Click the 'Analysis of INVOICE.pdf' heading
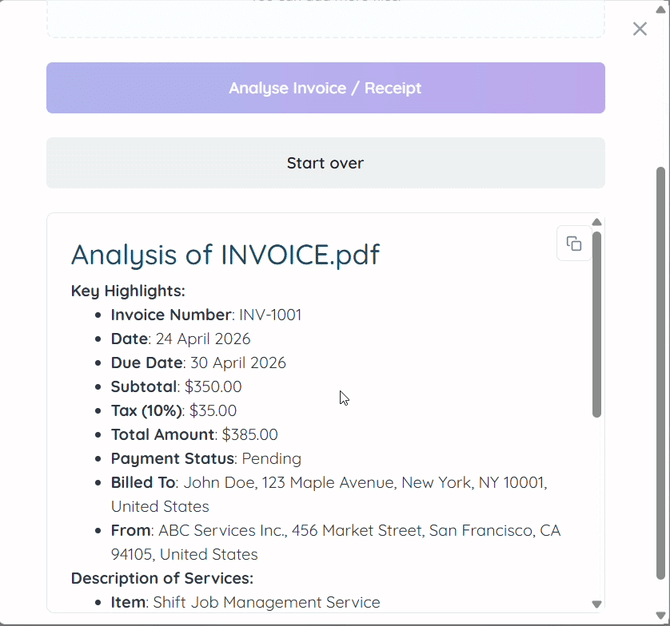Screen dimensions: 670x626 pyautogui.click(x=225, y=254)
